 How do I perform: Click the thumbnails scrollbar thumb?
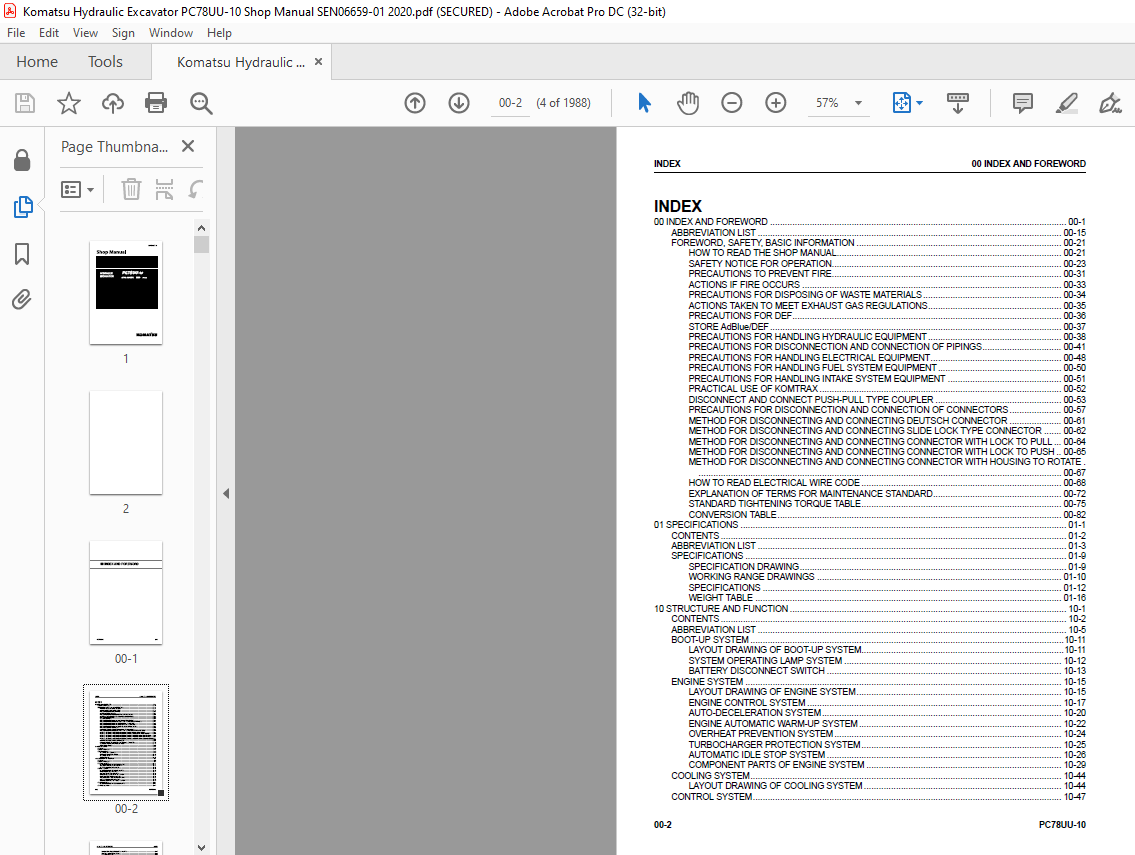click(x=201, y=244)
